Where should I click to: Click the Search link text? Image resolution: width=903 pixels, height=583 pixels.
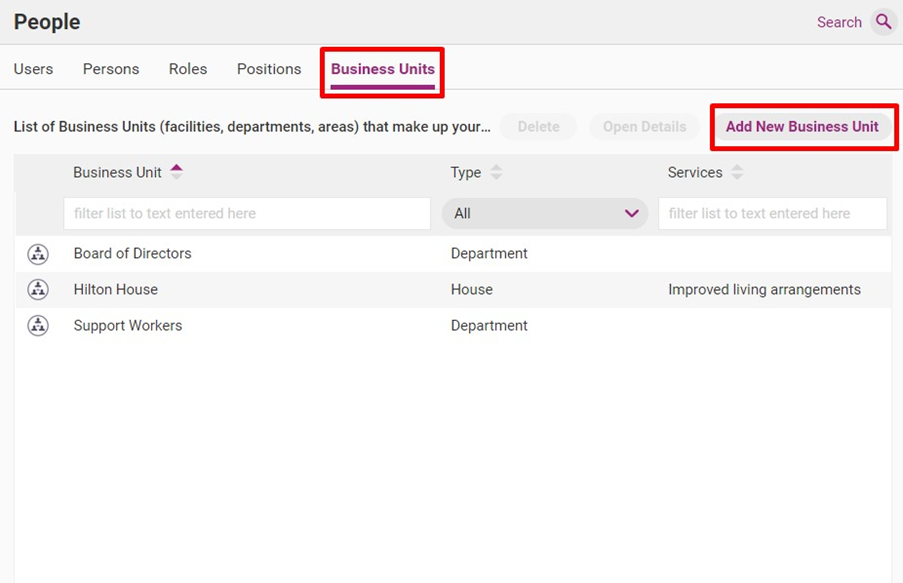pos(839,22)
